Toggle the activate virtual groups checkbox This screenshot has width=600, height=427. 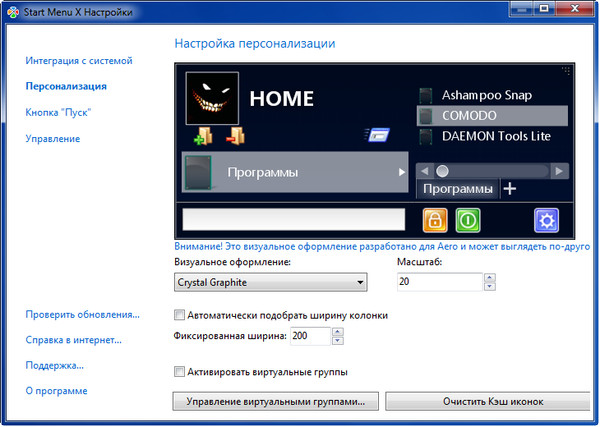point(179,372)
